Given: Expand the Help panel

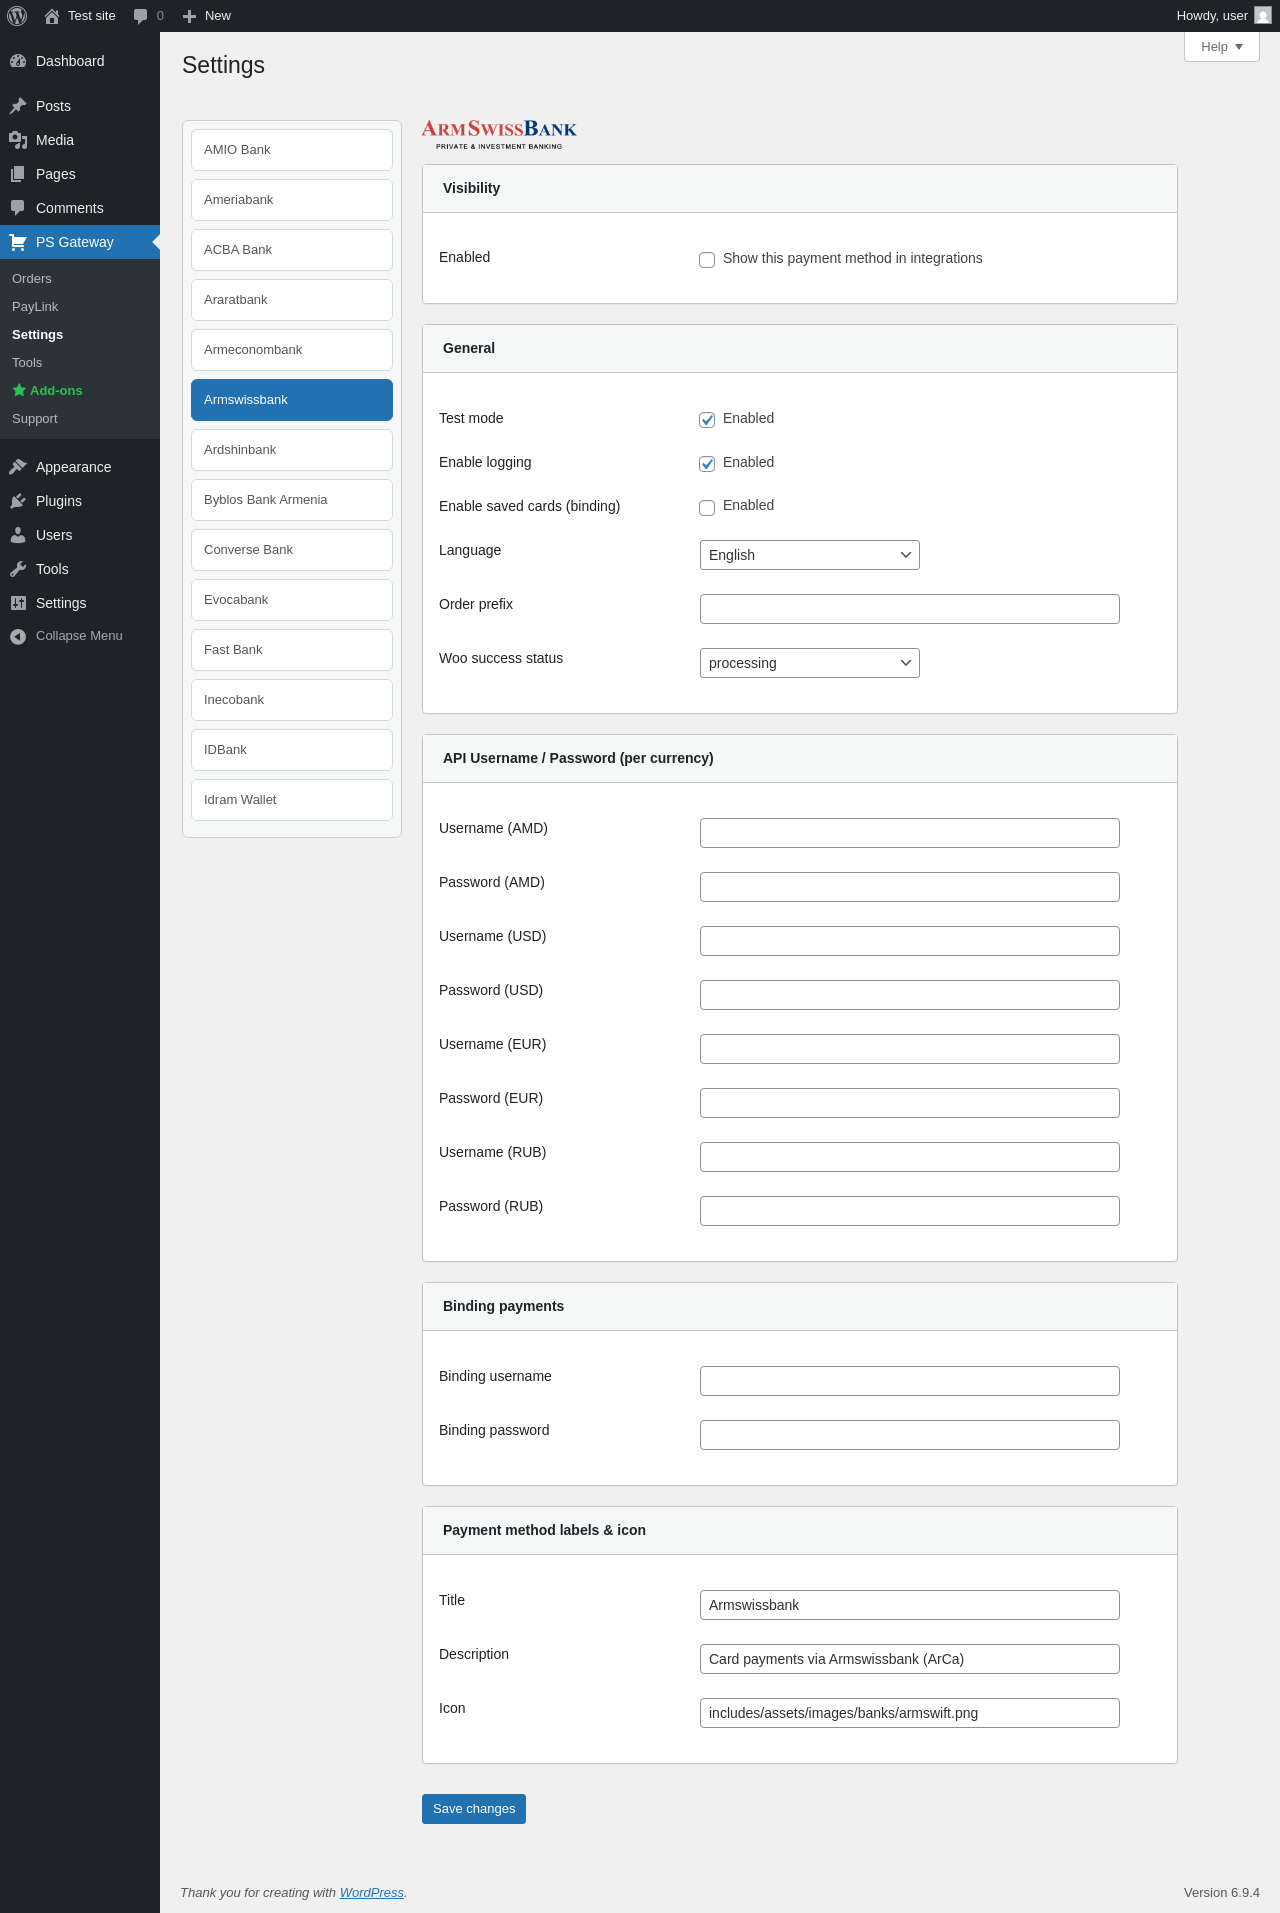Looking at the screenshot, I should click(x=1221, y=47).
